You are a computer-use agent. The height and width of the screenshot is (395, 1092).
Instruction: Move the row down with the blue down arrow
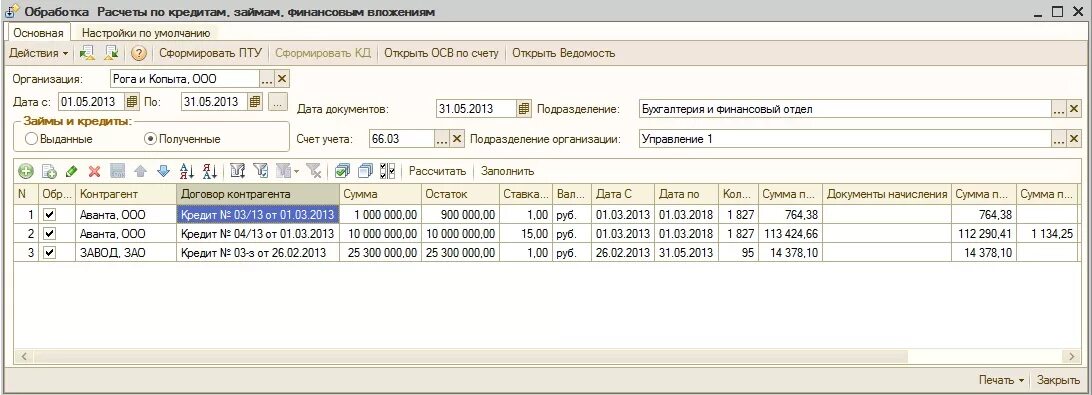pyautogui.click(x=163, y=171)
